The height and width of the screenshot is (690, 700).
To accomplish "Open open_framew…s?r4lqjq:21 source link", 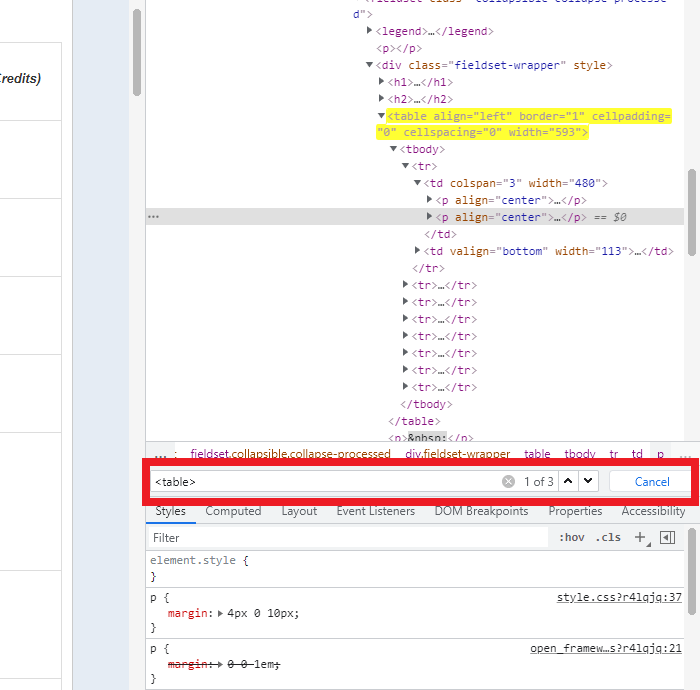I will pos(605,648).
